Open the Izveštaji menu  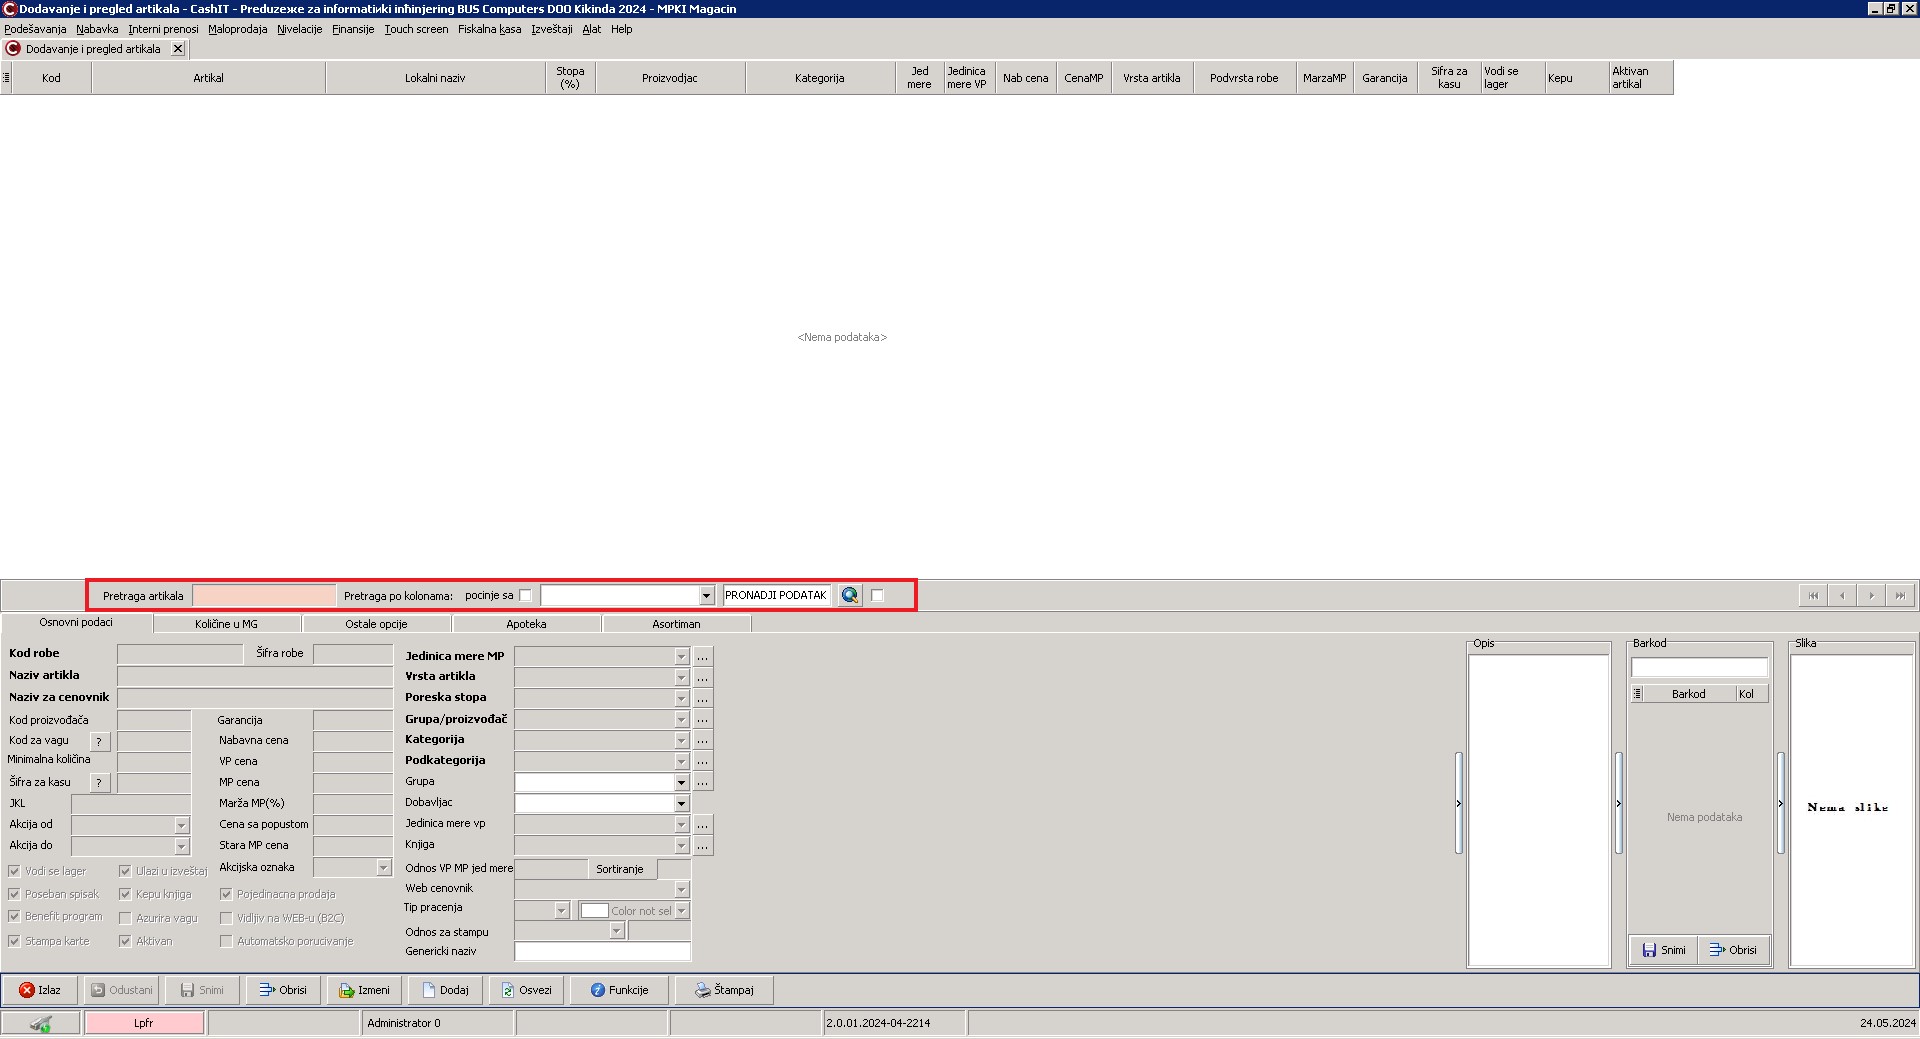pyautogui.click(x=552, y=29)
